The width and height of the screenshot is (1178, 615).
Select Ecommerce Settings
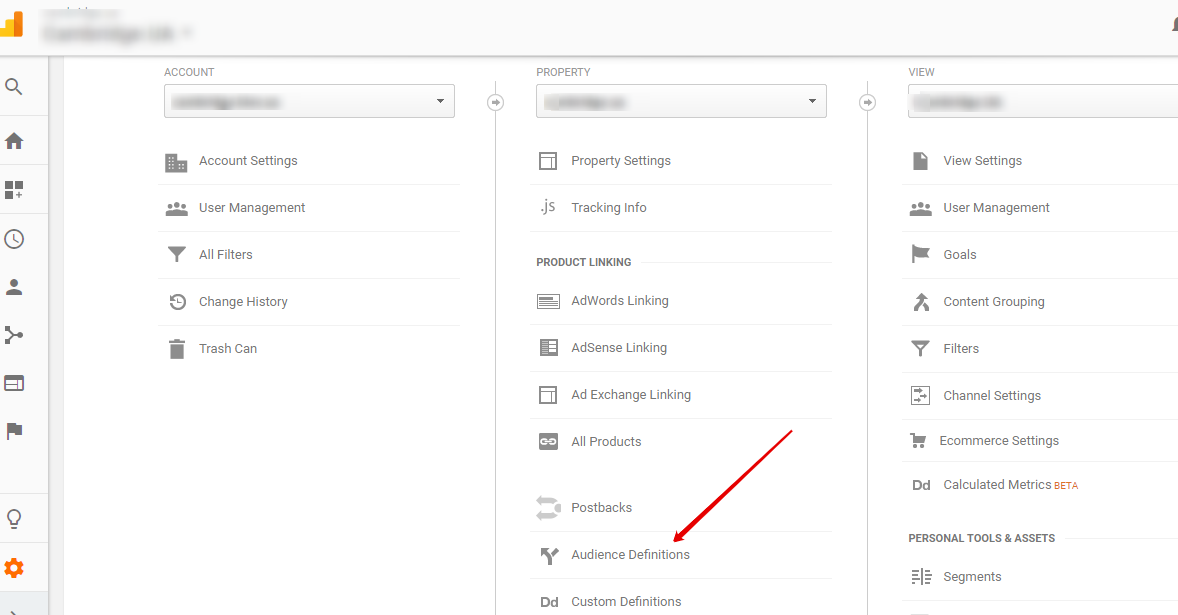pos(998,441)
